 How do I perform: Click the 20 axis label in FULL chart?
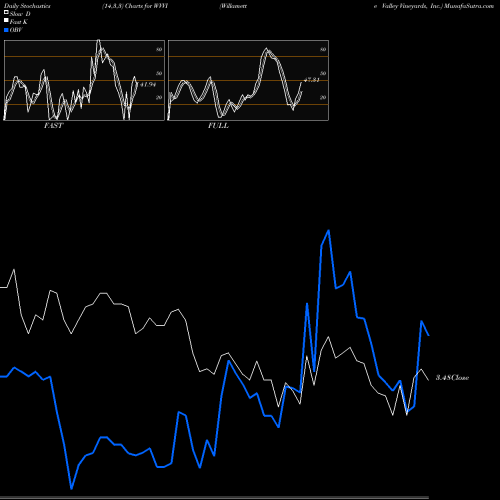[323, 97]
